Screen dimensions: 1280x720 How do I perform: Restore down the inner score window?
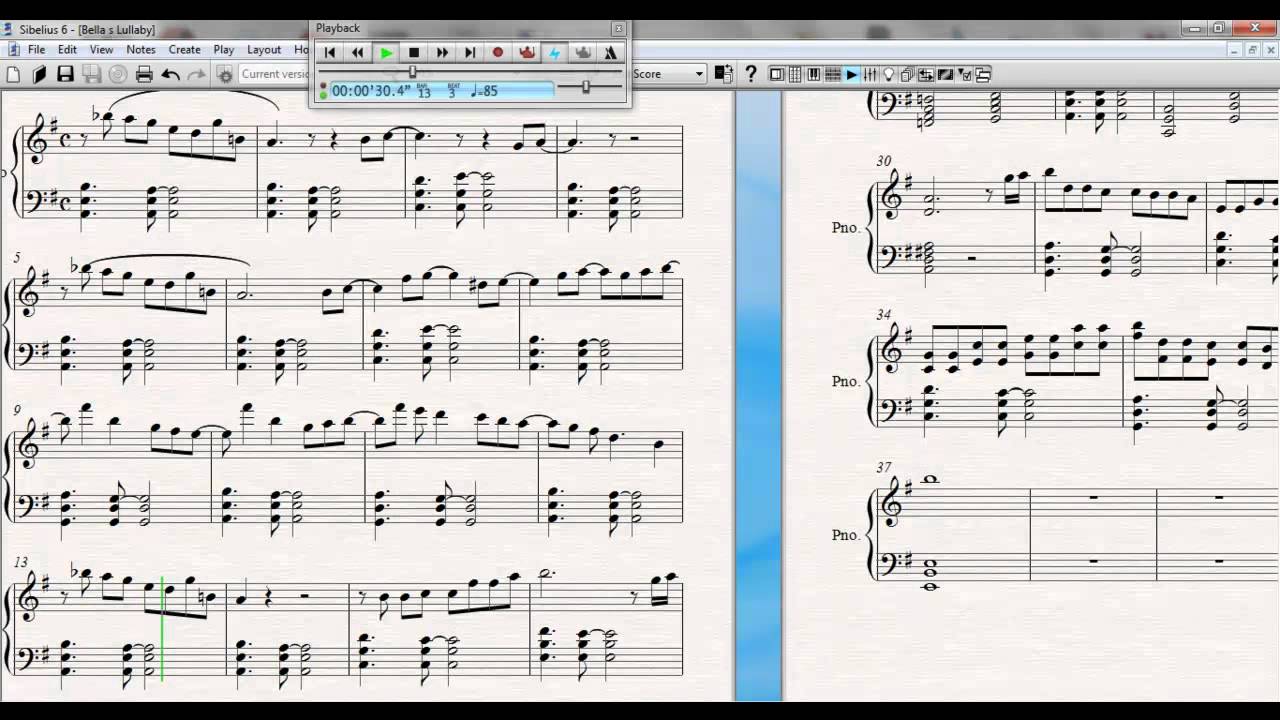(1251, 49)
